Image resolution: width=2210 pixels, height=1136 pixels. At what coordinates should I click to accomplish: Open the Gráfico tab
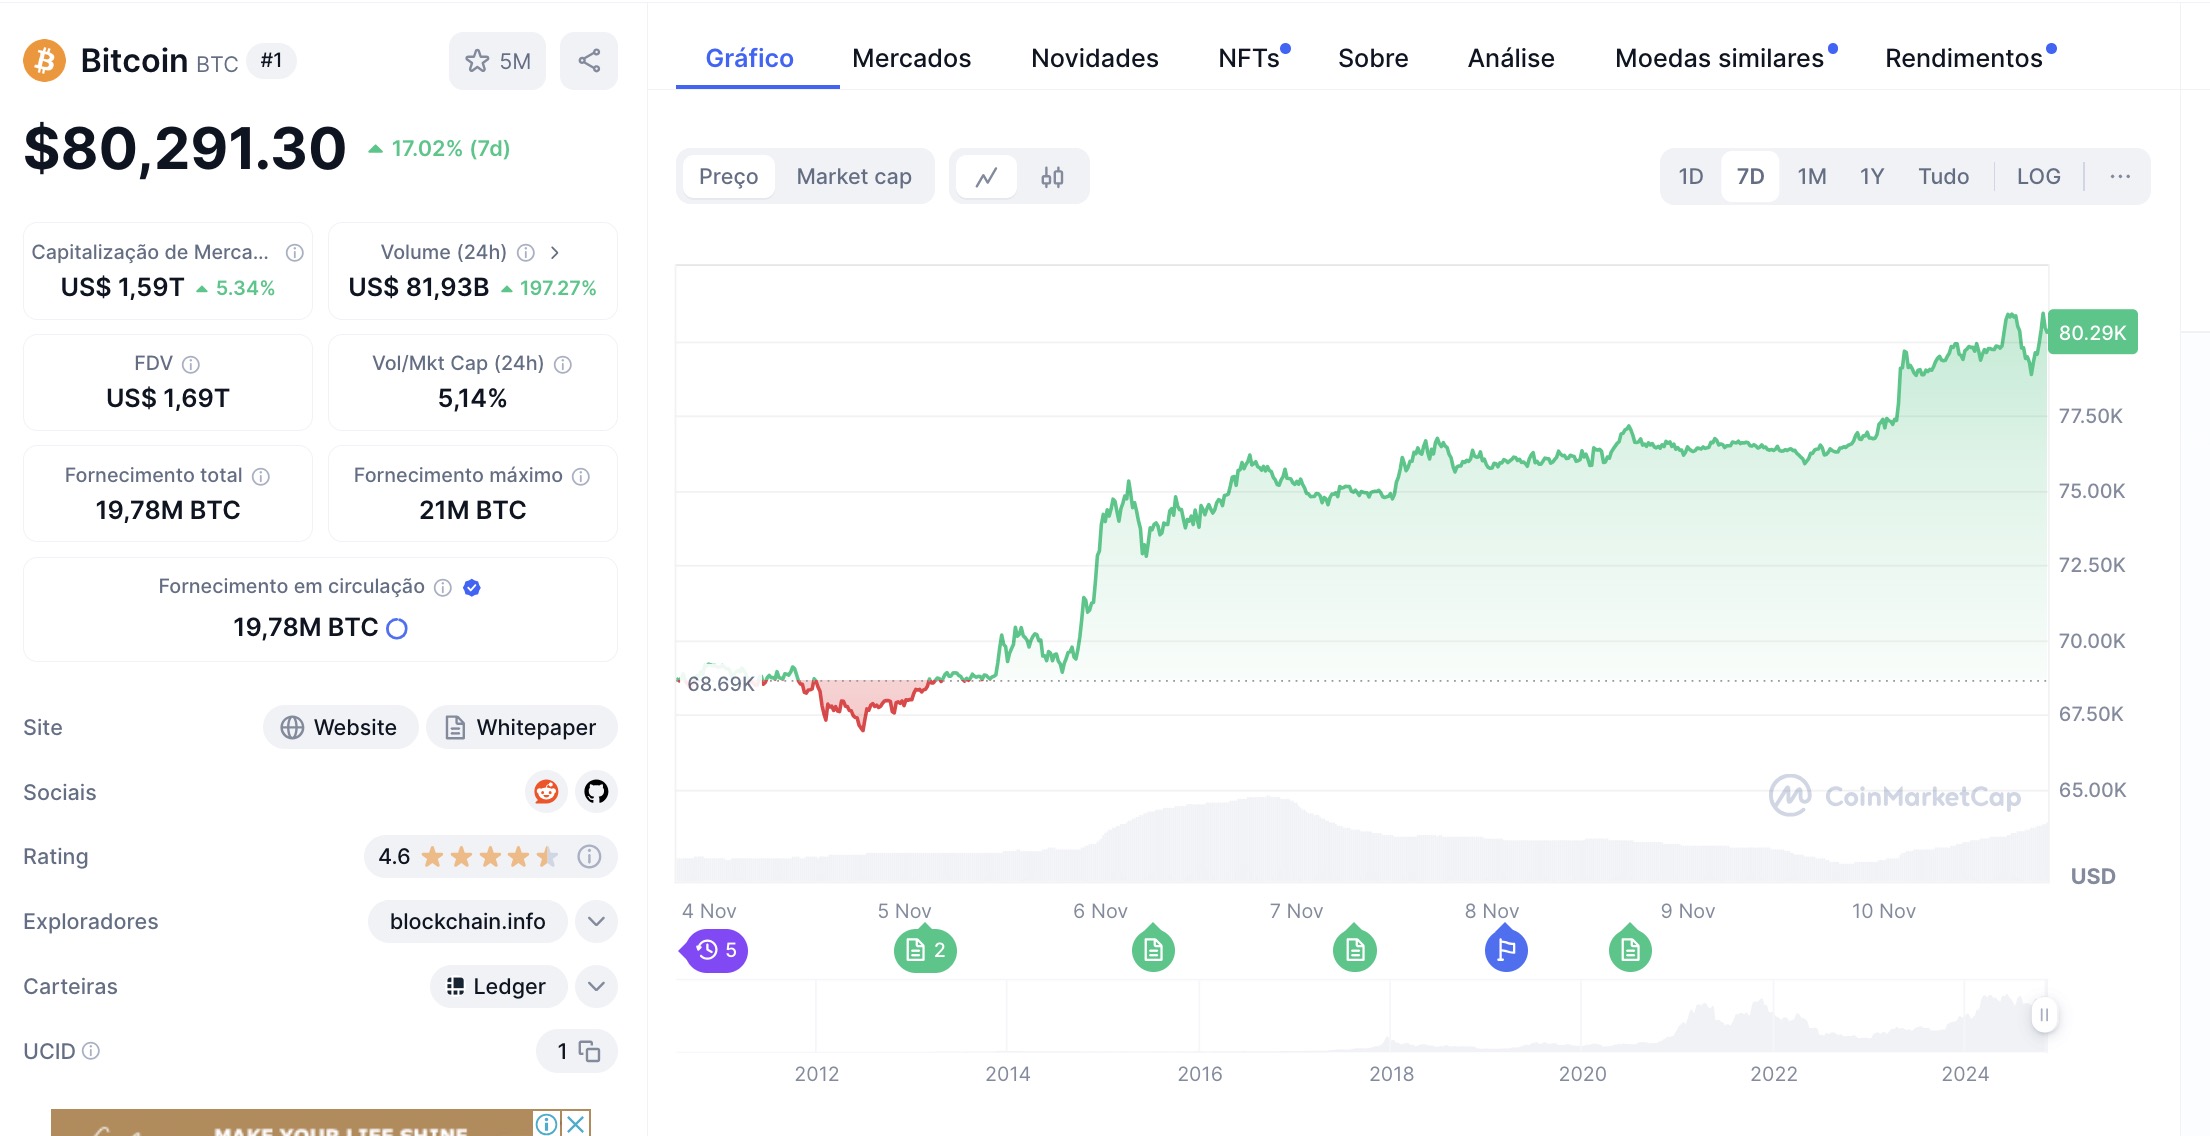(x=750, y=58)
